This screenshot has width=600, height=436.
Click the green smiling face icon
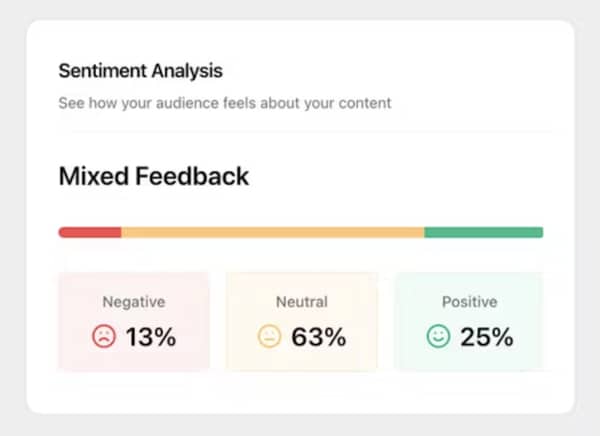pyautogui.click(x=438, y=337)
